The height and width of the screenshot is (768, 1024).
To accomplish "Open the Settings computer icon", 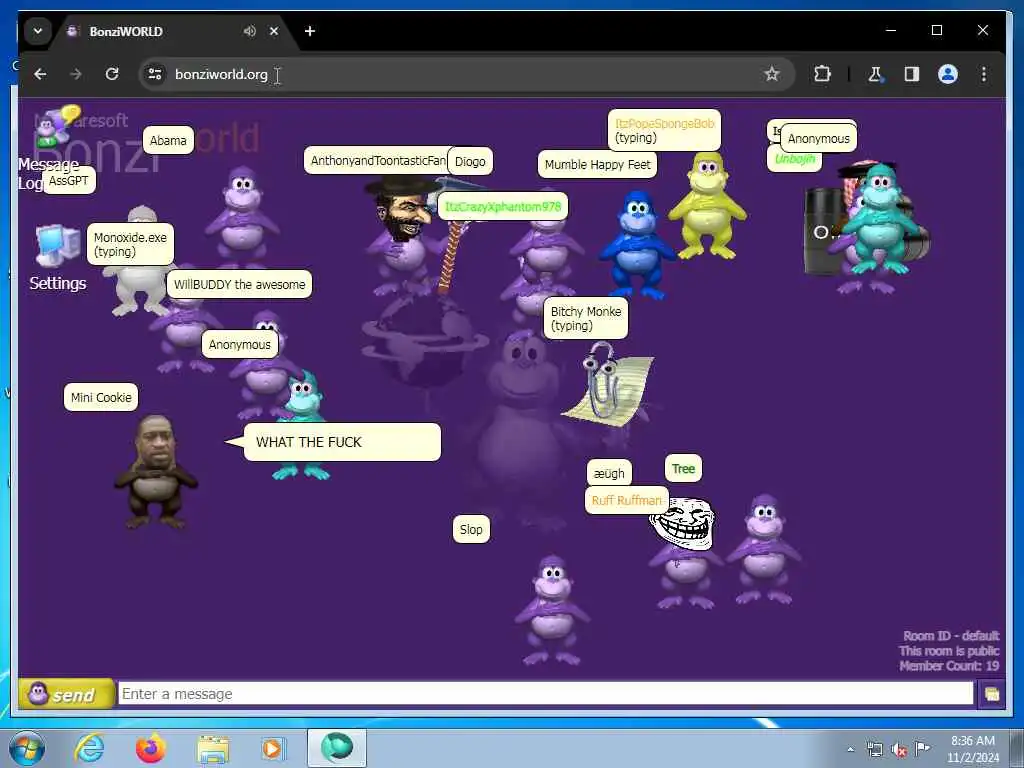I will click(x=57, y=246).
